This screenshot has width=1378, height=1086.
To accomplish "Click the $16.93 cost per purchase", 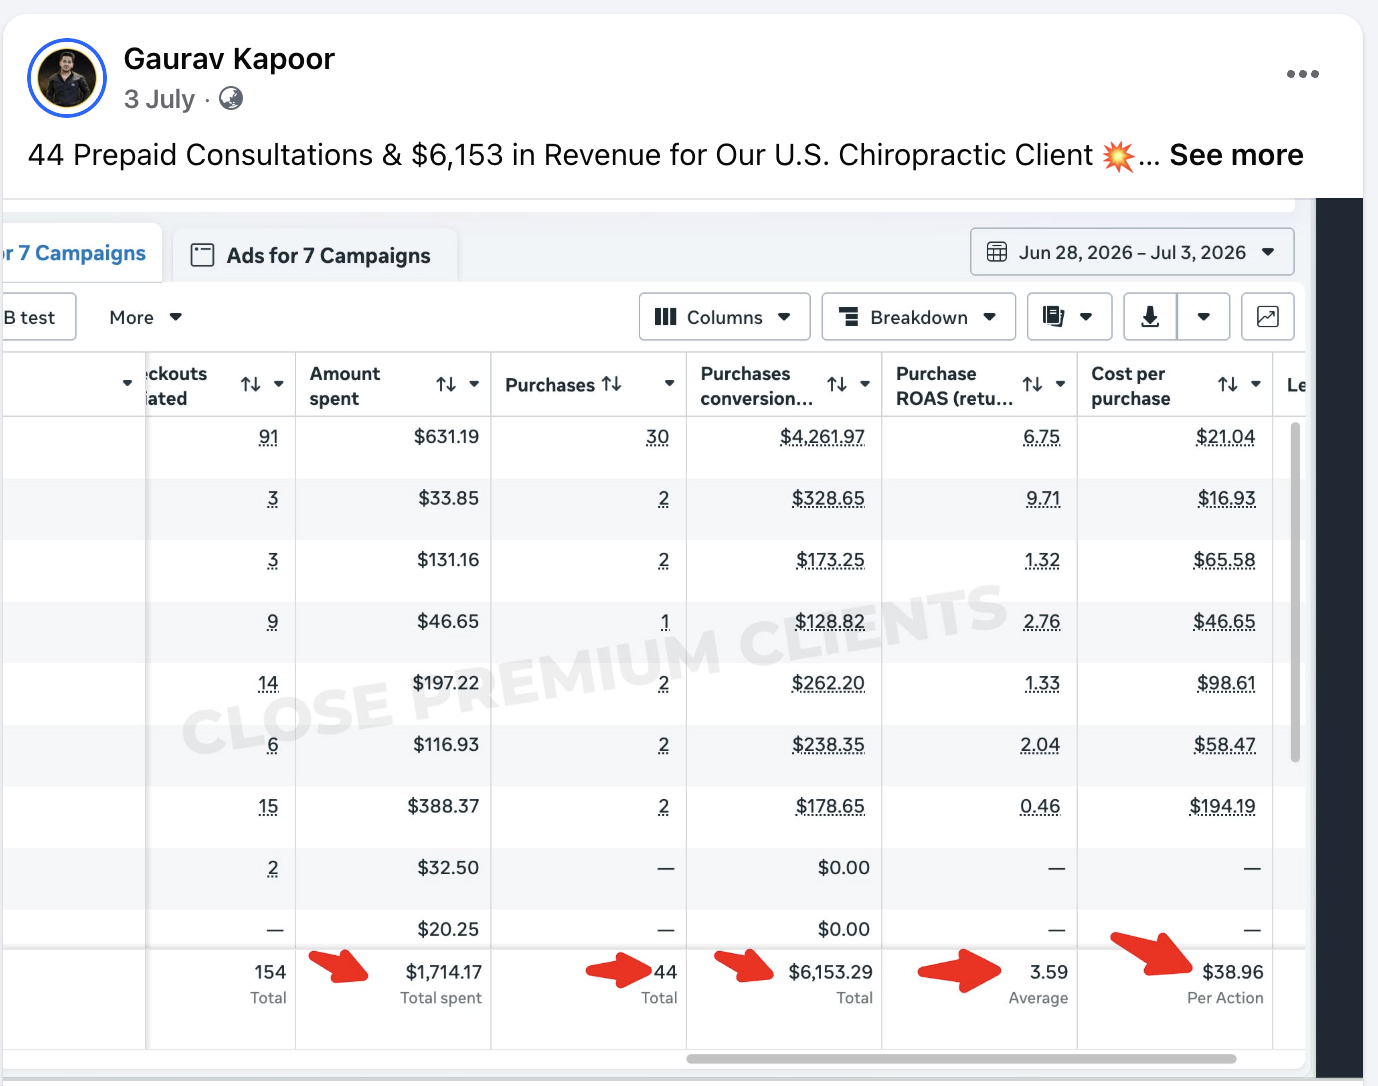I will pos(1226,498).
